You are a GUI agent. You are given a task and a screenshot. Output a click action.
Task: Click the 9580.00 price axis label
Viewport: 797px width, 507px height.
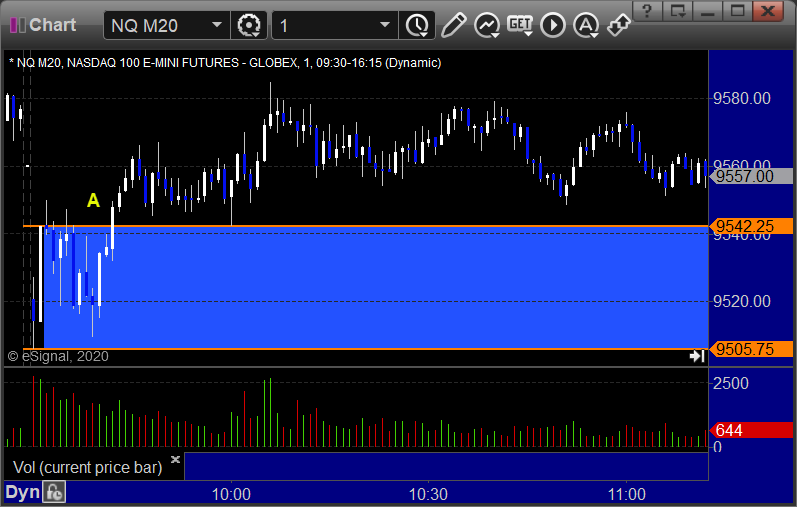742,98
